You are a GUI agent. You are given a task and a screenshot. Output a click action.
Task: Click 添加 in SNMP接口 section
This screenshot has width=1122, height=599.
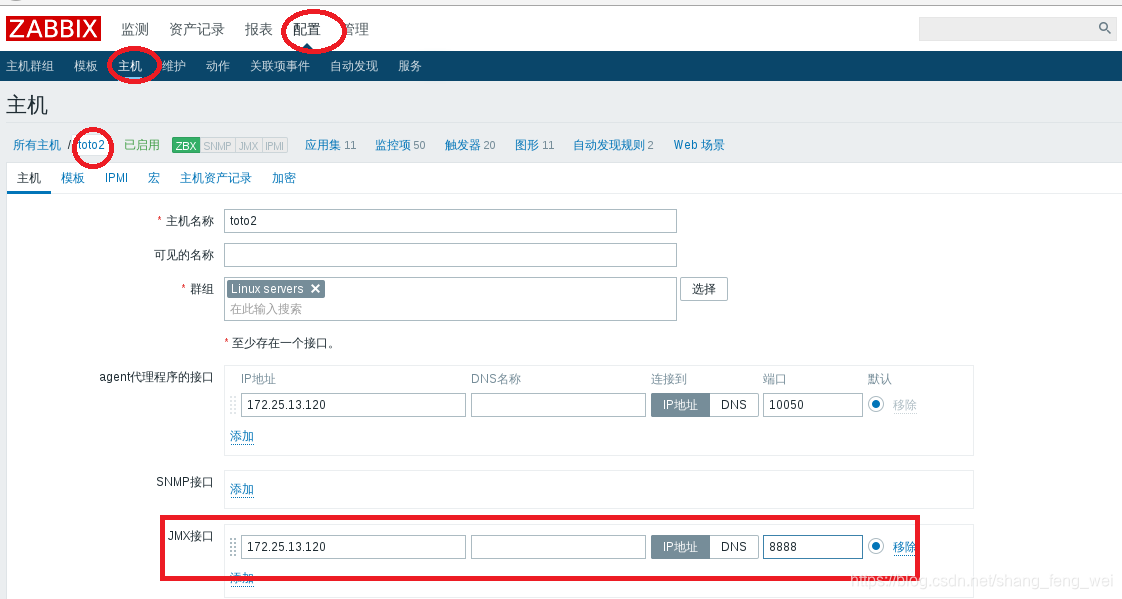(242, 490)
